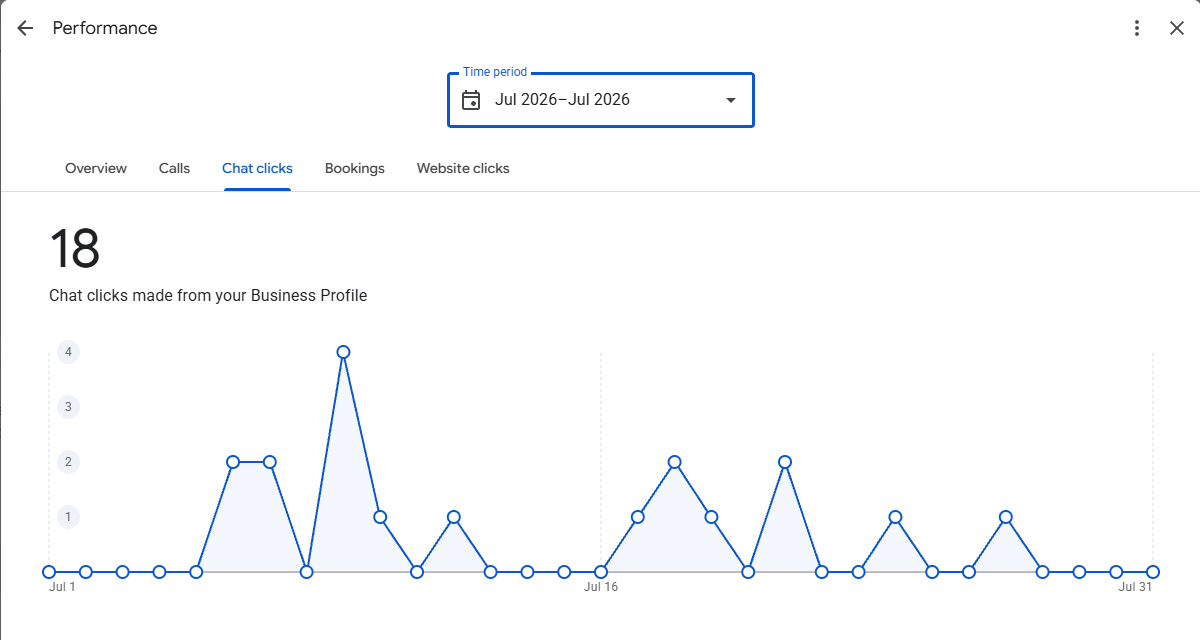Select the first data point above Jul 1
The width and height of the screenshot is (1200, 640).
point(49,572)
